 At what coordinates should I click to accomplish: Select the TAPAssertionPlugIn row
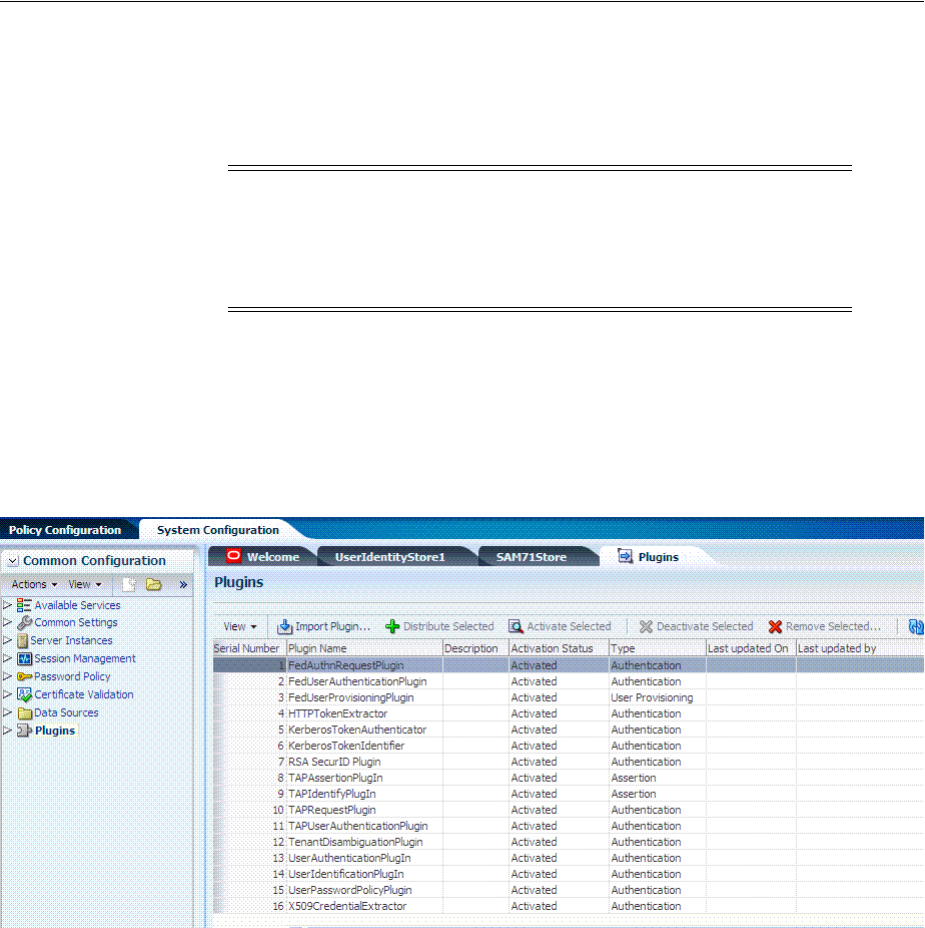click(568, 777)
